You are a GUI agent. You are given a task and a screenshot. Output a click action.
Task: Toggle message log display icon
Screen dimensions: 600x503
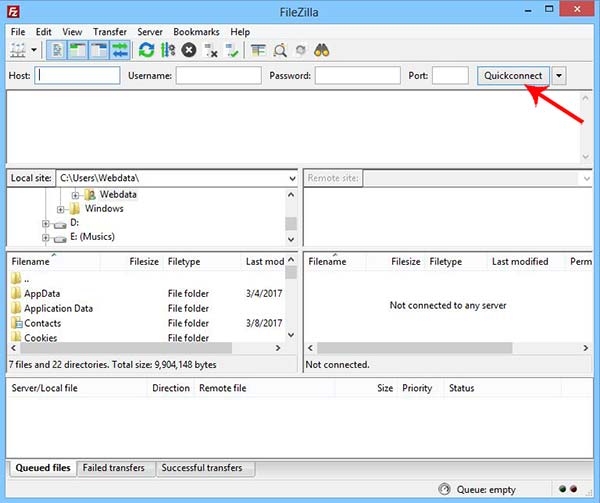click(x=57, y=50)
